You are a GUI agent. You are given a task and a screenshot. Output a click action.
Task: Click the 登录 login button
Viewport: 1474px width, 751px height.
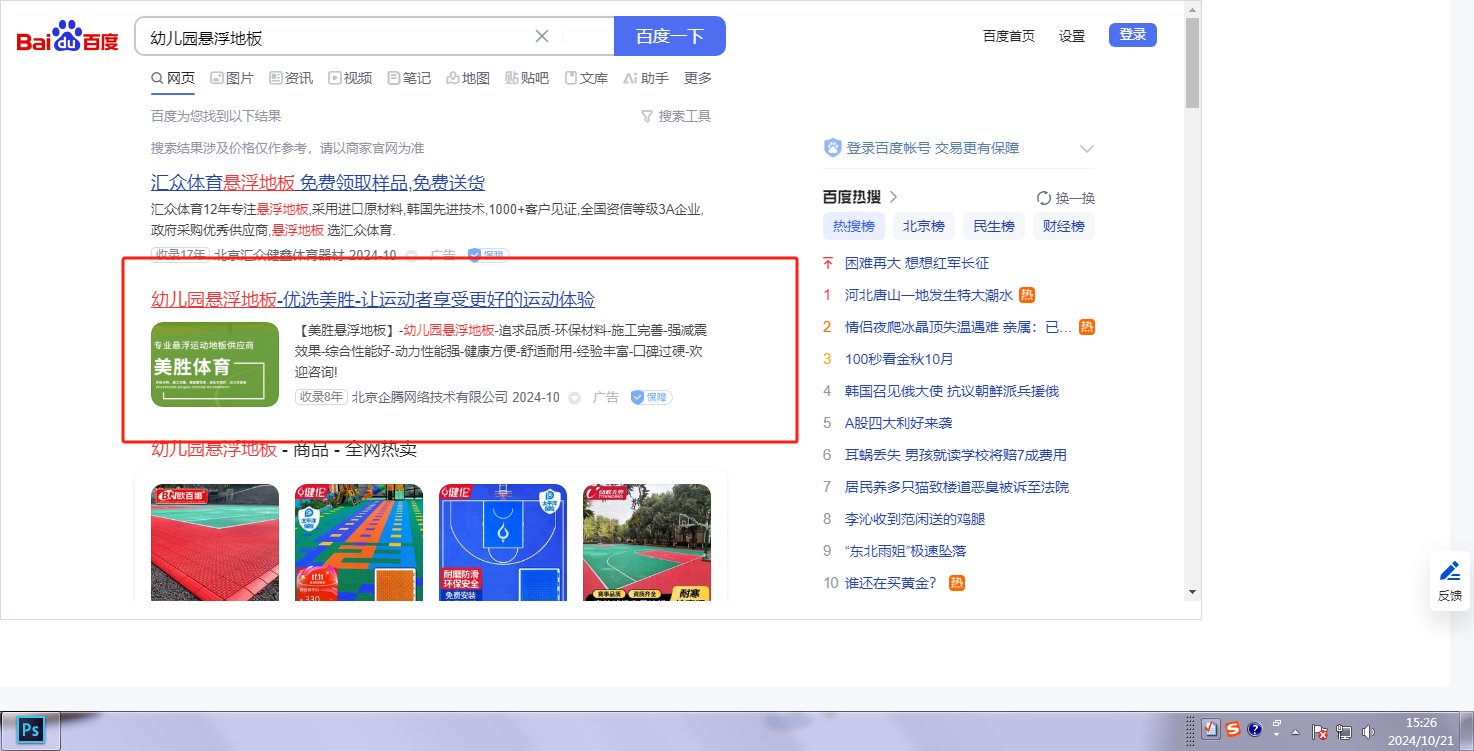1132,35
